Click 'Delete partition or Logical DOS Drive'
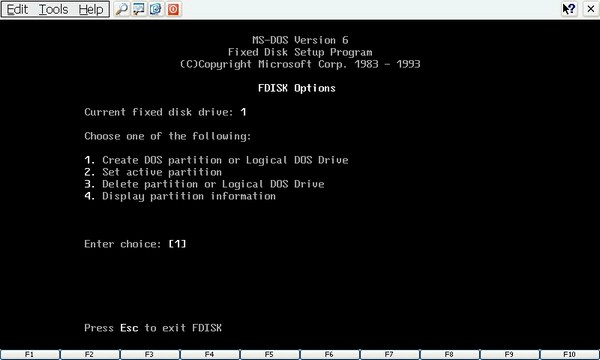600x360 pixels. click(x=213, y=184)
